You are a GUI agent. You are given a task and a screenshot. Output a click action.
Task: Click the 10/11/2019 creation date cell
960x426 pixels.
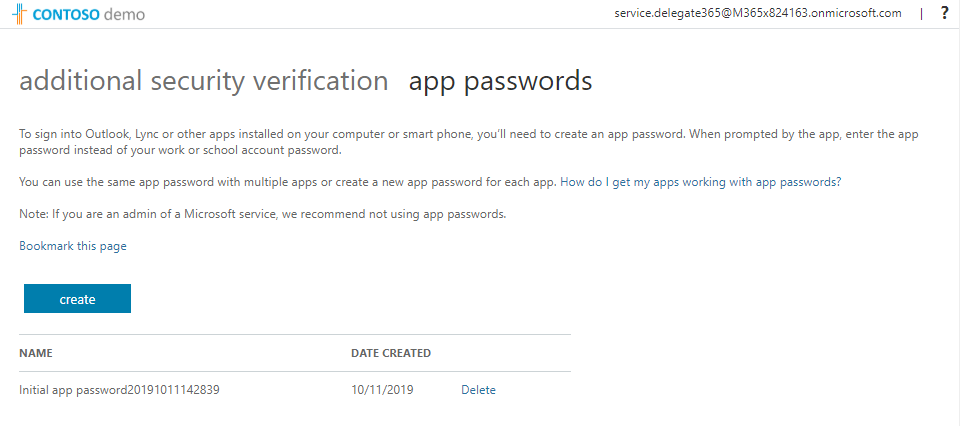coord(382,390)
